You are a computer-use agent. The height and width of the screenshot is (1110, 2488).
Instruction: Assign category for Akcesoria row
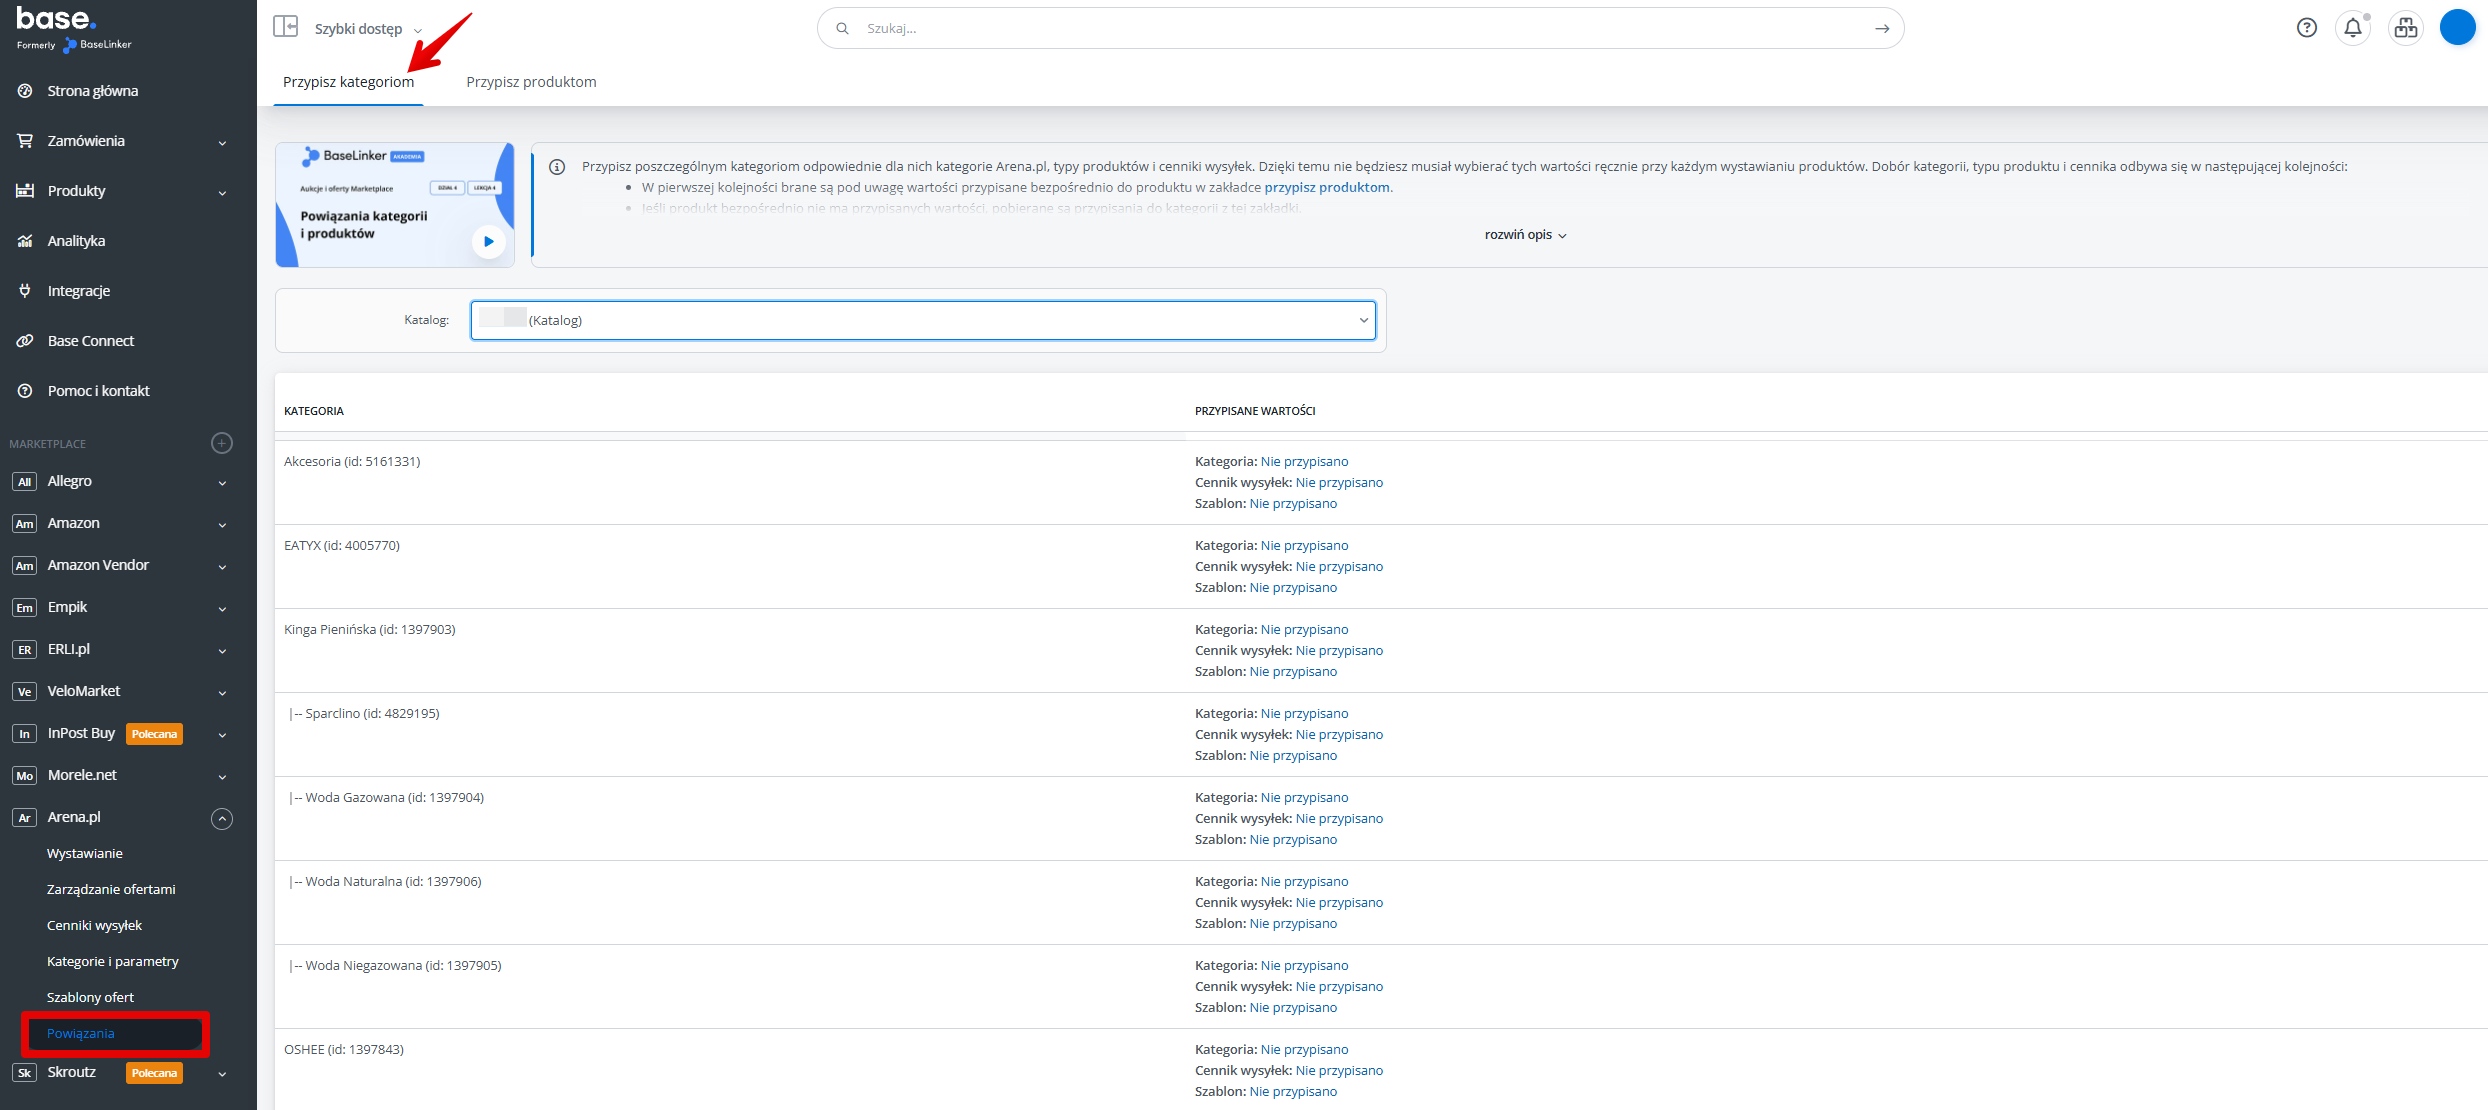[x=1304, y=462]
